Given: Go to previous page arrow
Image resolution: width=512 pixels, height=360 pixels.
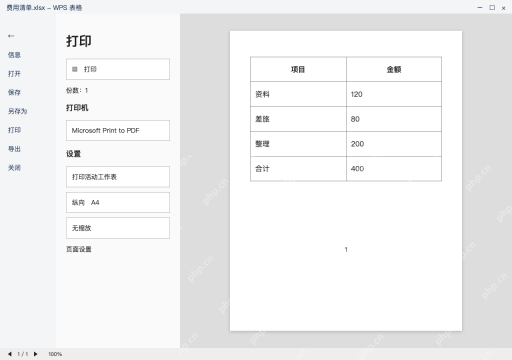Looking at the screenshot, I should tap(10, 354).
